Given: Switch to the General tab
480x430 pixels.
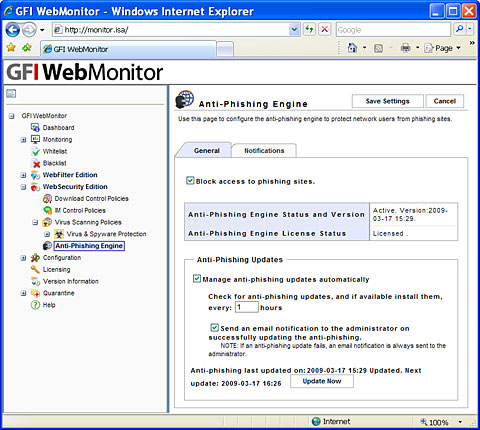Looking at the screenshot, I should coord(207,151).
